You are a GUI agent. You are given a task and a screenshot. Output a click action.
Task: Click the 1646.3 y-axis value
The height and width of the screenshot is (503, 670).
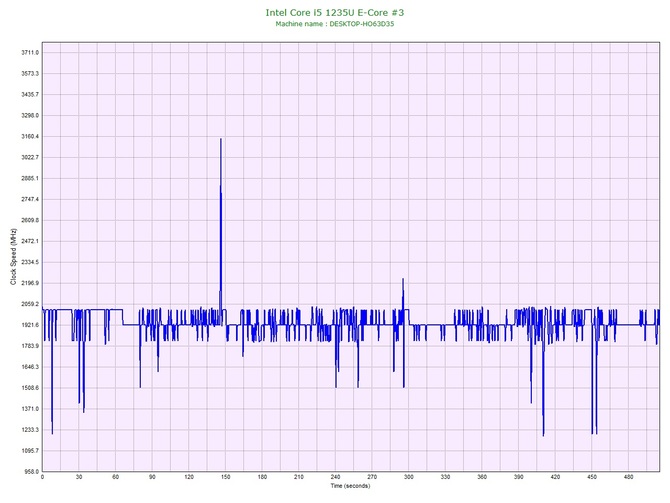pyautogui.click(x=30, y=367)
